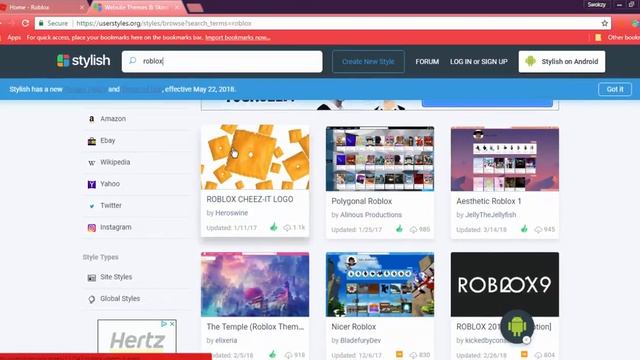Dismiss the notice with Got it
The image size is (640, 360).
(615, 89)
